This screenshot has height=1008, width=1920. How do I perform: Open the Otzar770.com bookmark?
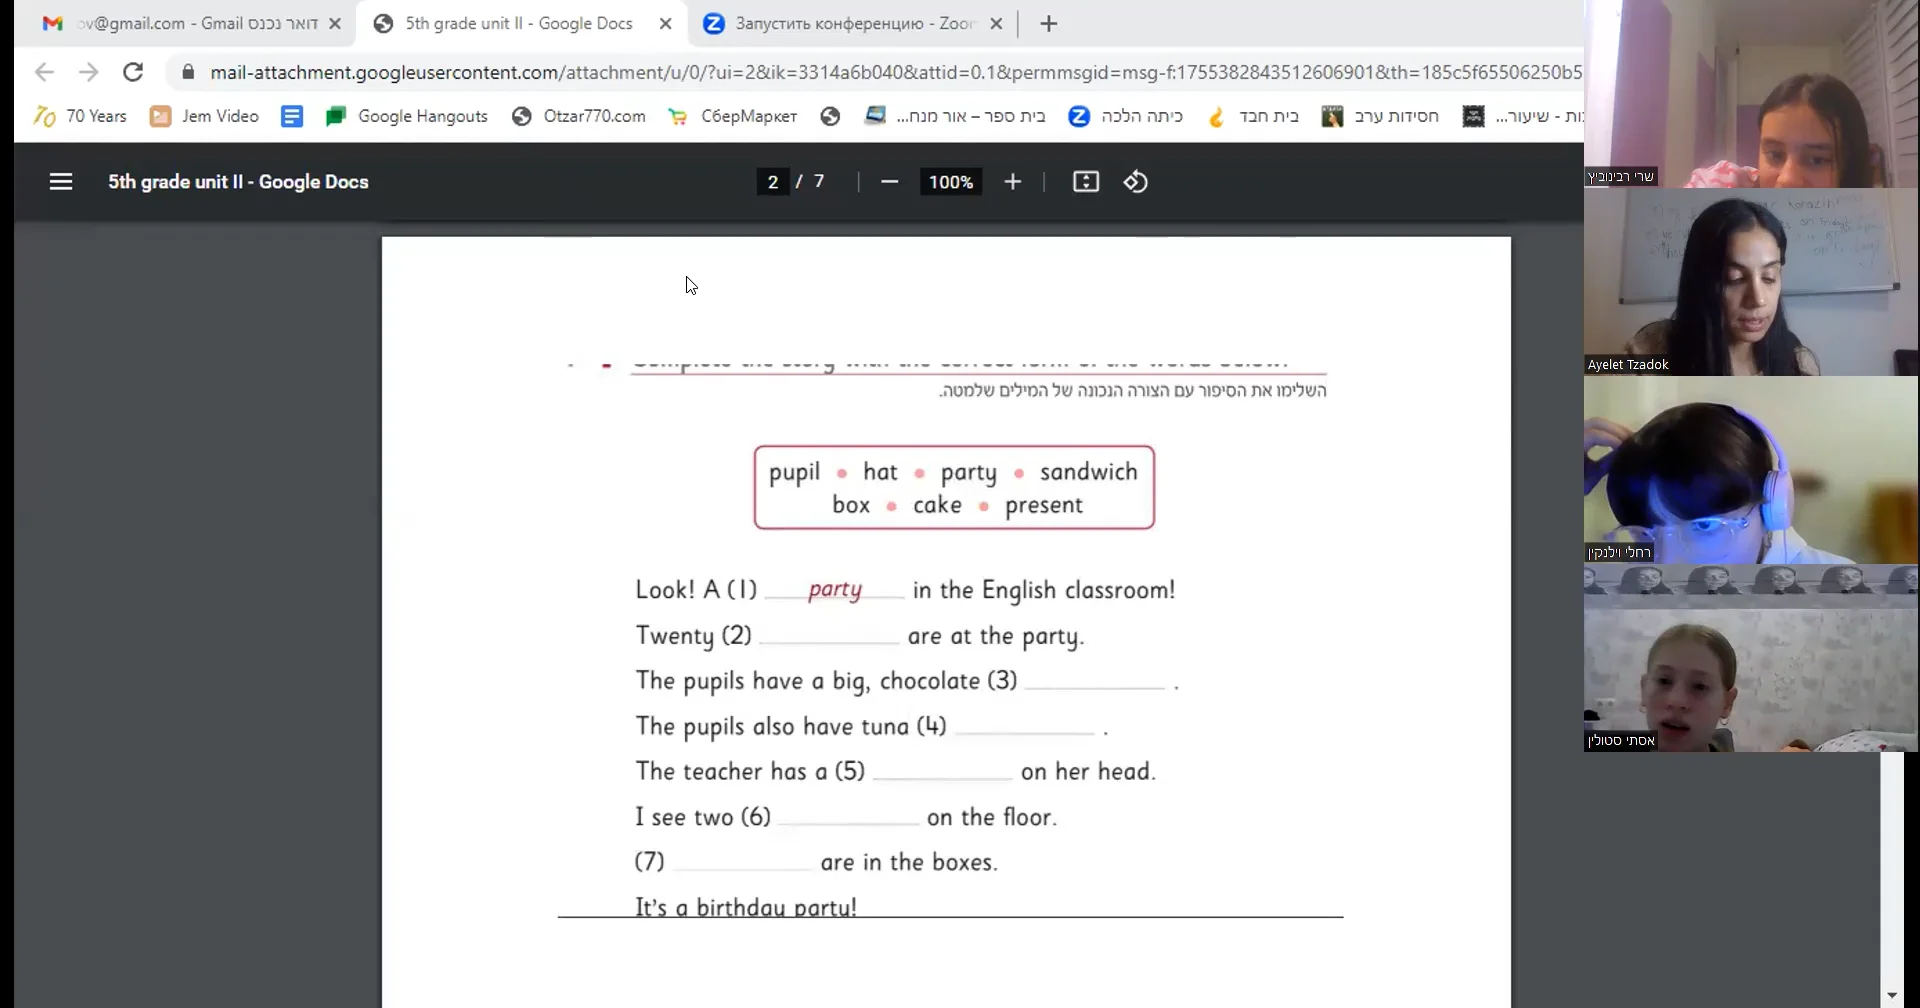click(x=578, y=116)
